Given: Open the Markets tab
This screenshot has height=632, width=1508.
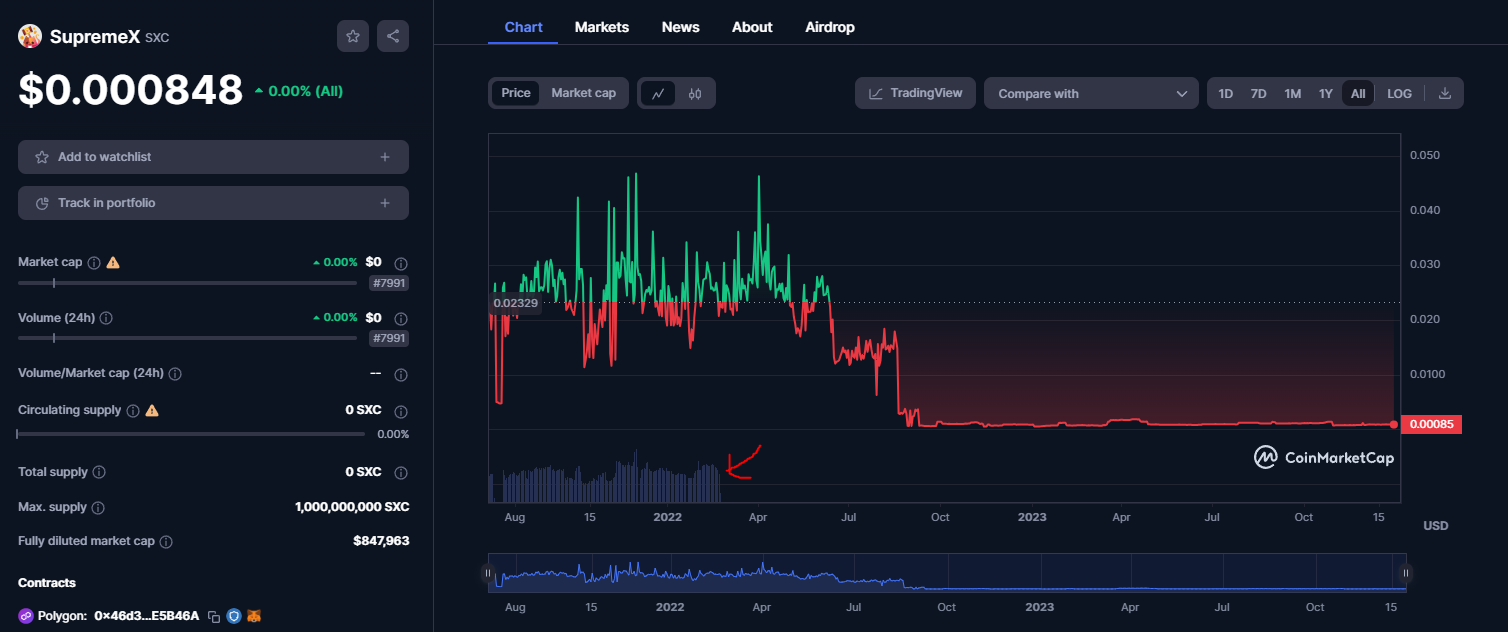Looking at the screenshot, I should tap(602, 27).
